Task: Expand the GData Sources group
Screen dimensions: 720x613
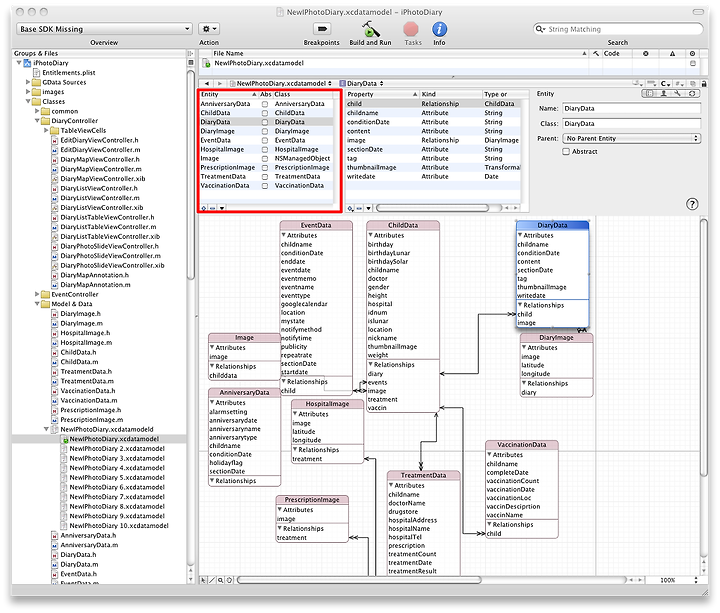Action: coord(28,82)
